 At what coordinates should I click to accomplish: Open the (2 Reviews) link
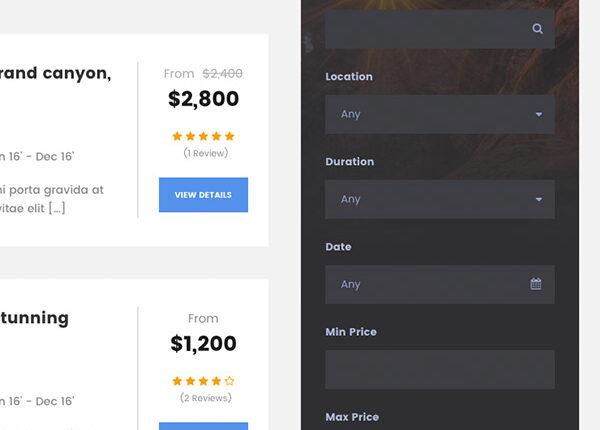[203, 398]
